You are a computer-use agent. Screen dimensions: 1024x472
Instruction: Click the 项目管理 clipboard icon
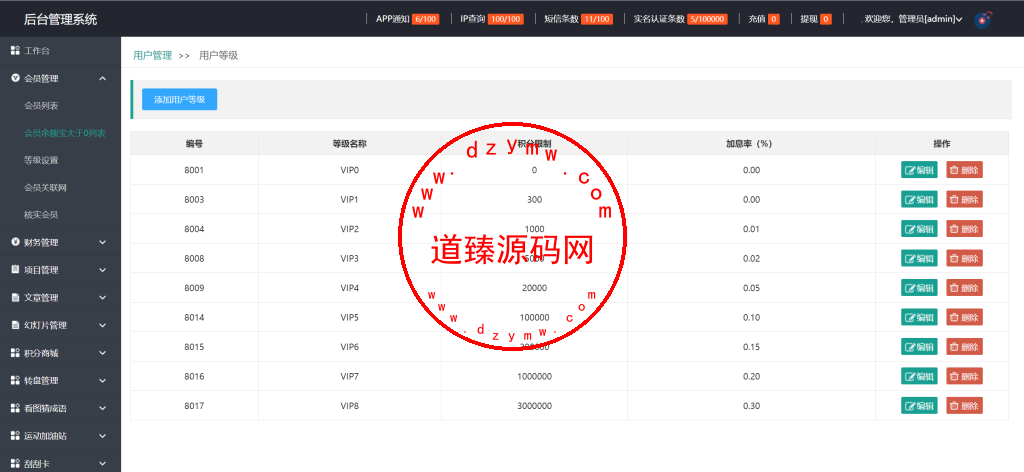tap(16, 270)
